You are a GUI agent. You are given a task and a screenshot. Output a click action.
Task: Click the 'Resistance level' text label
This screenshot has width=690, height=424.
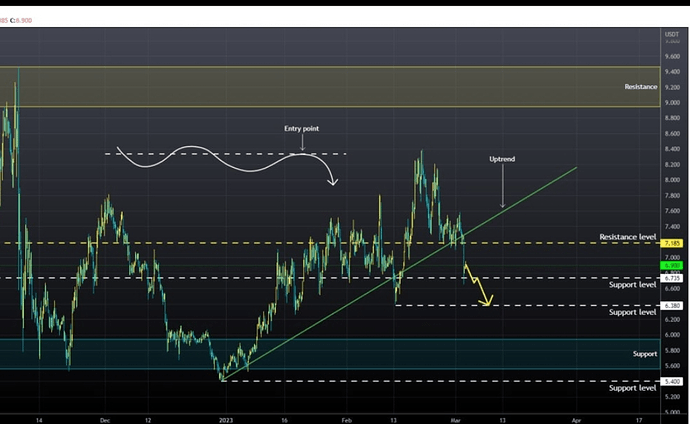(x=627, y=237)
